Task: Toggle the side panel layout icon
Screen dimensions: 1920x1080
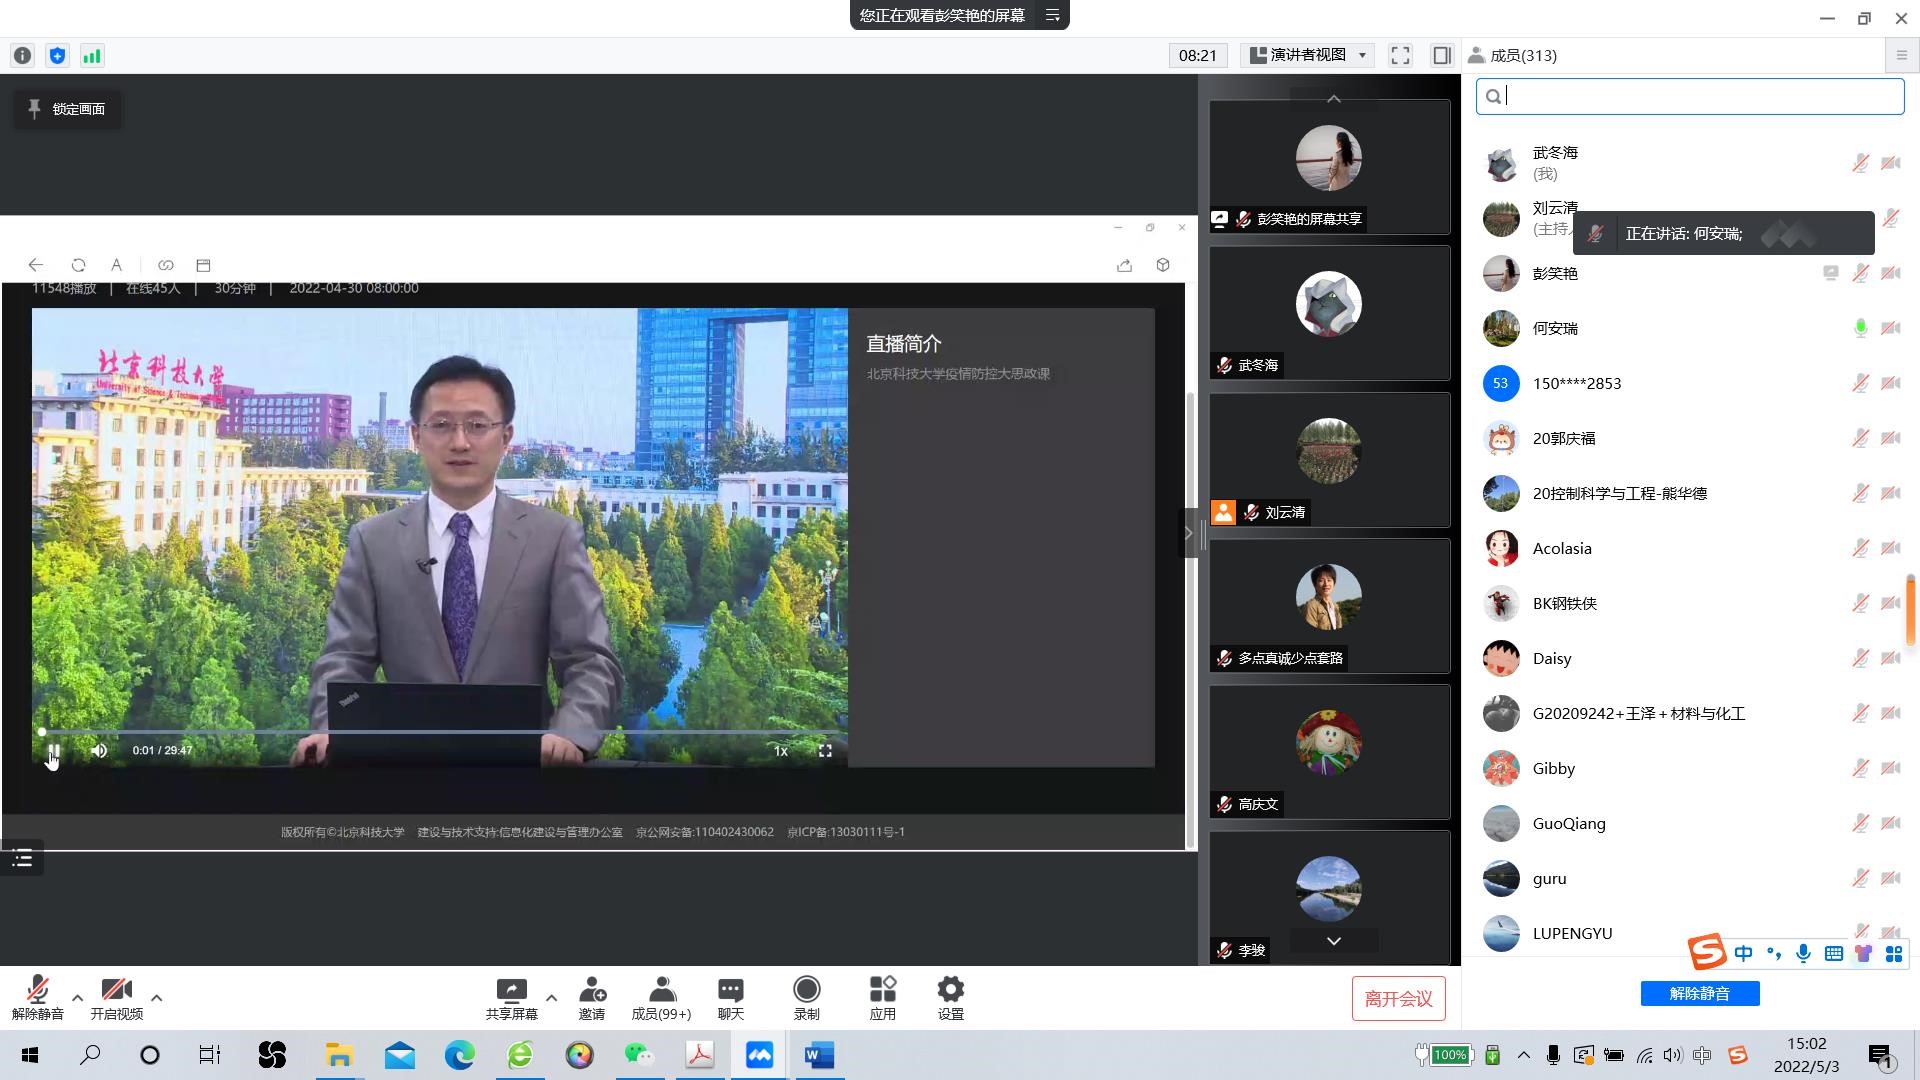Action: point(1441,56)
